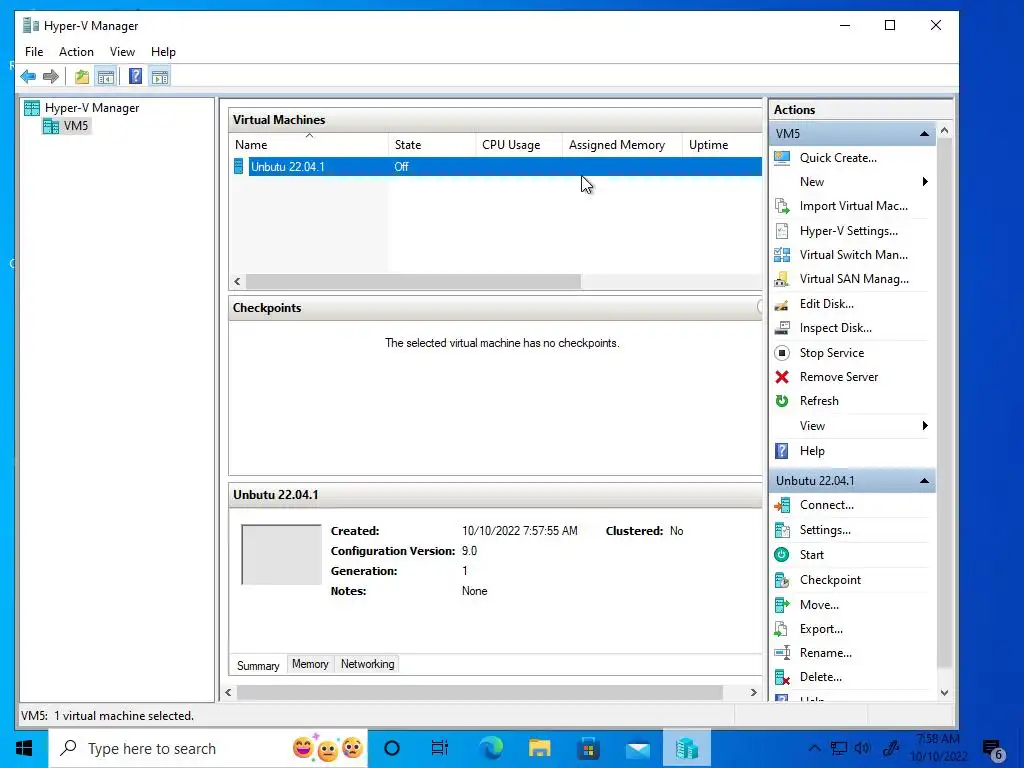Click the VM thumbnail preview in details pane
1024x768 pixels.
281,554
